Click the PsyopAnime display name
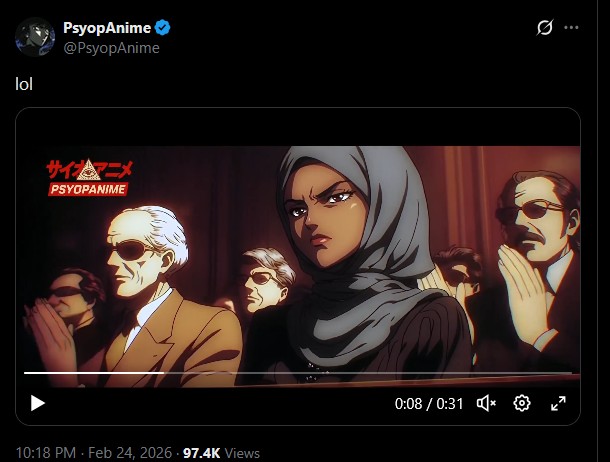610x462 pixels. coord(107,28)
